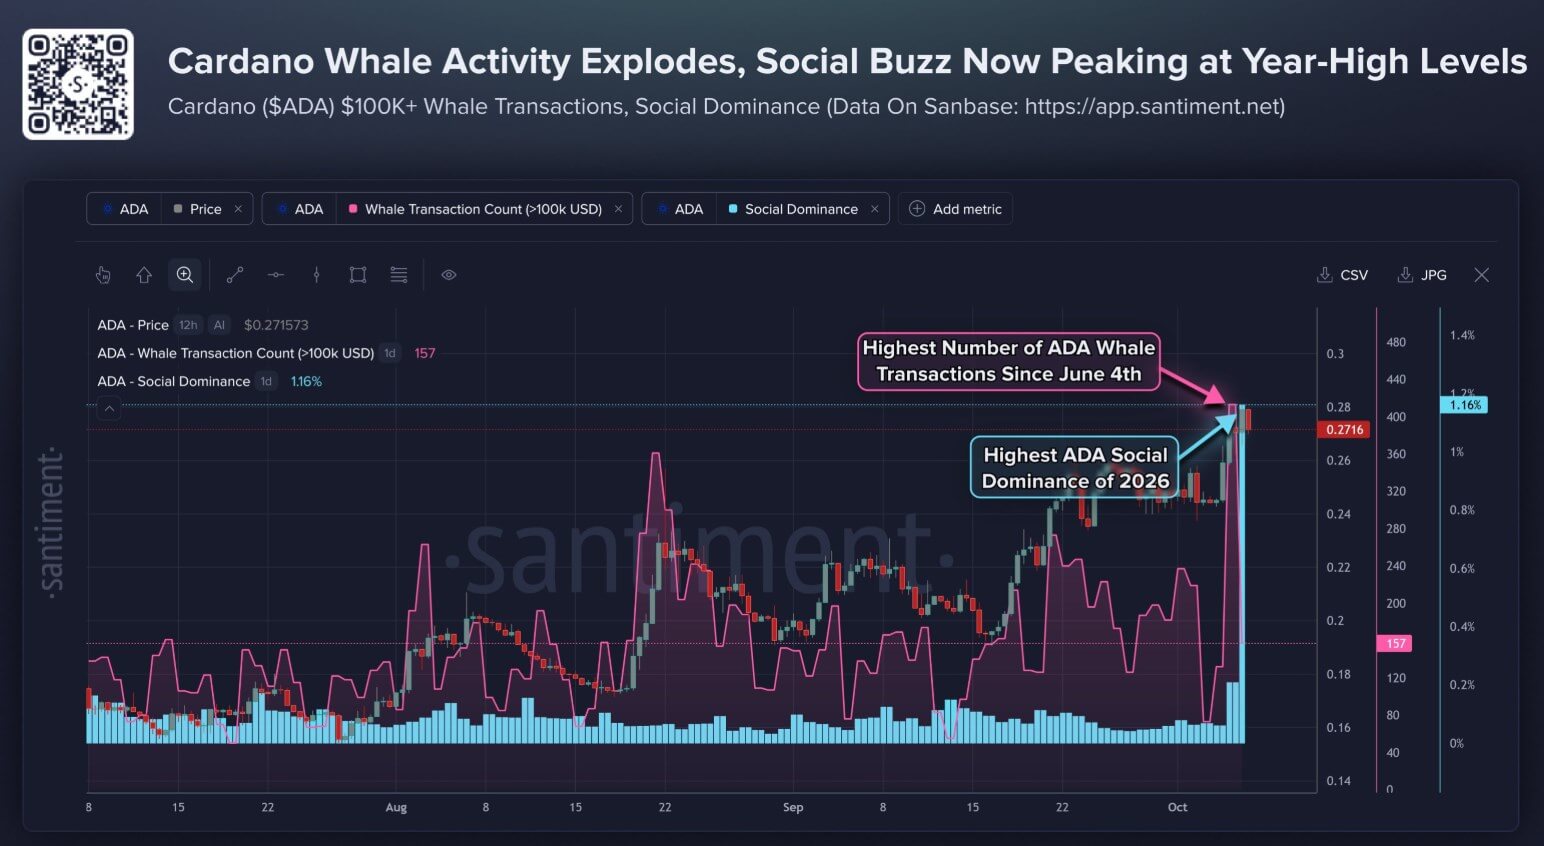Select the rectangle shape drawing tool
Screen dimensions: 1544x846
click(x=358, y=275)
